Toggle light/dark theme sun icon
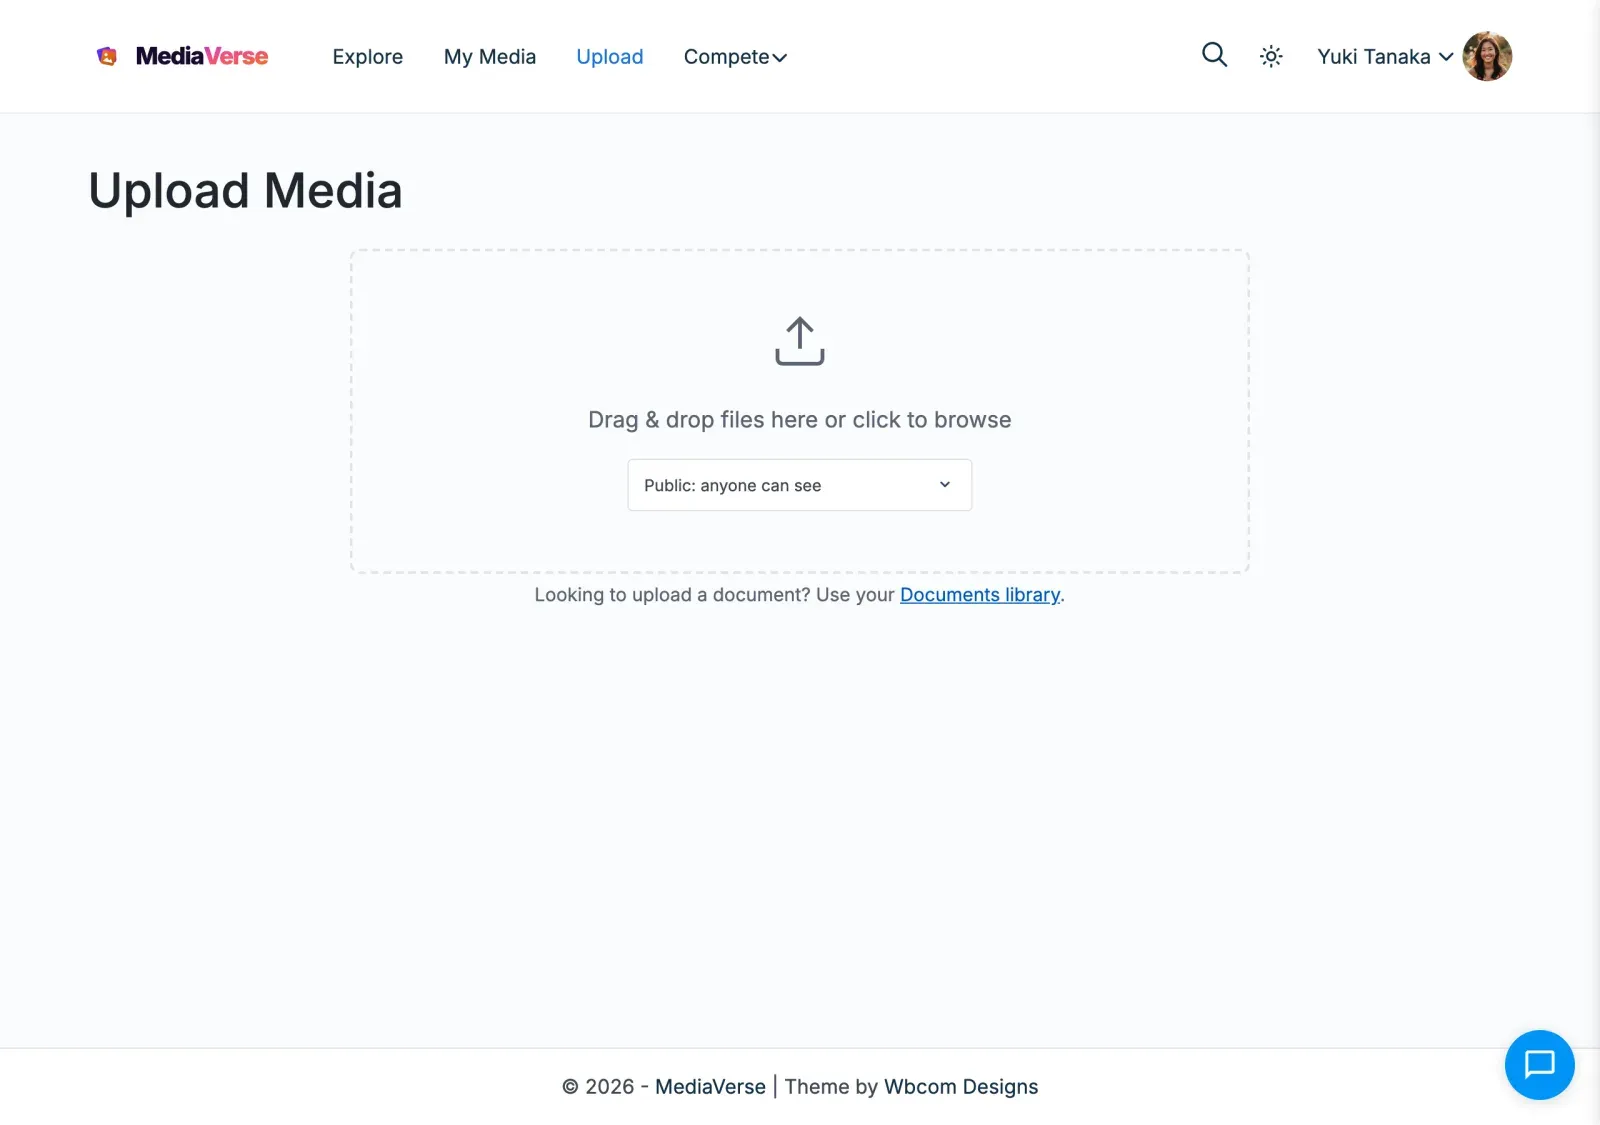The height and width of the screenshot is (1125, 1600). [1271, 56]
